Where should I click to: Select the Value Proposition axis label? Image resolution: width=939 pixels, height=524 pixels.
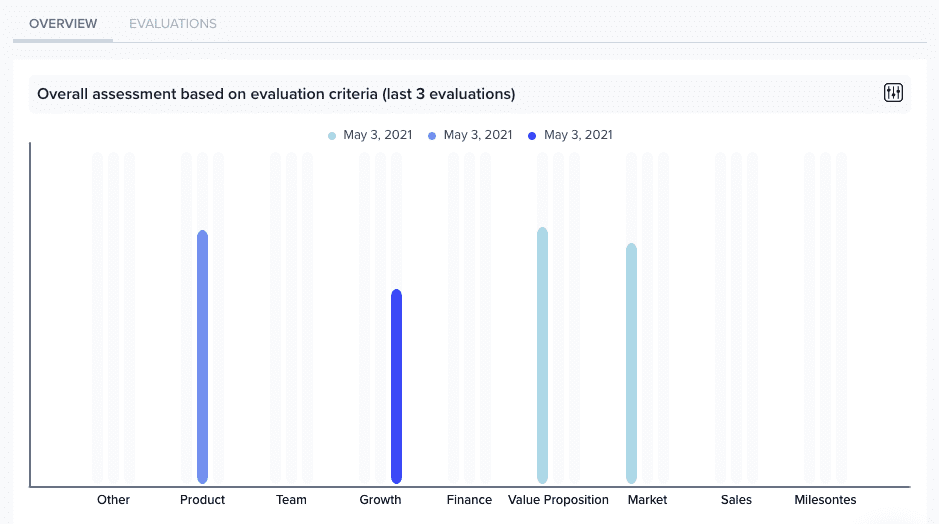(x=558, y=500)
